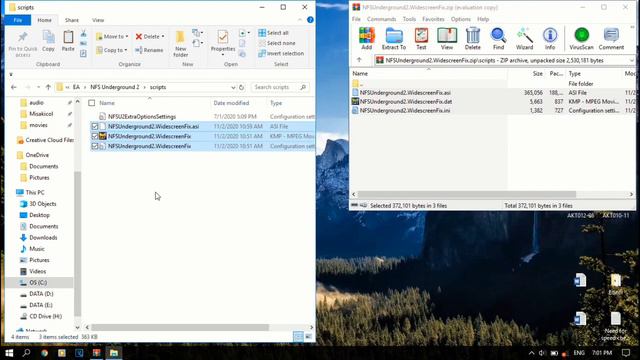This screenshot has width=640, height=360.
Task: Uncheck NFSUnderground2.WidescreenFix.asi checkbox in Explorer
Action: point(95,127)
